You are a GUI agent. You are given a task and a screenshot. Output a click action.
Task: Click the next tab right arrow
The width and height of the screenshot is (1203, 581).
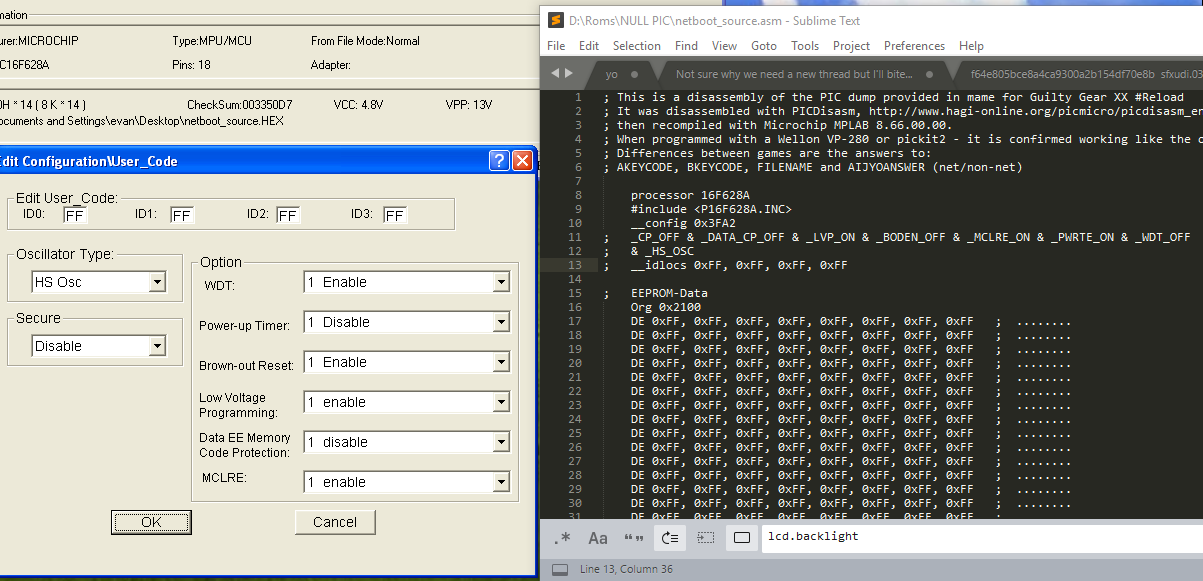pyautogui.click(x=569, y=73)
